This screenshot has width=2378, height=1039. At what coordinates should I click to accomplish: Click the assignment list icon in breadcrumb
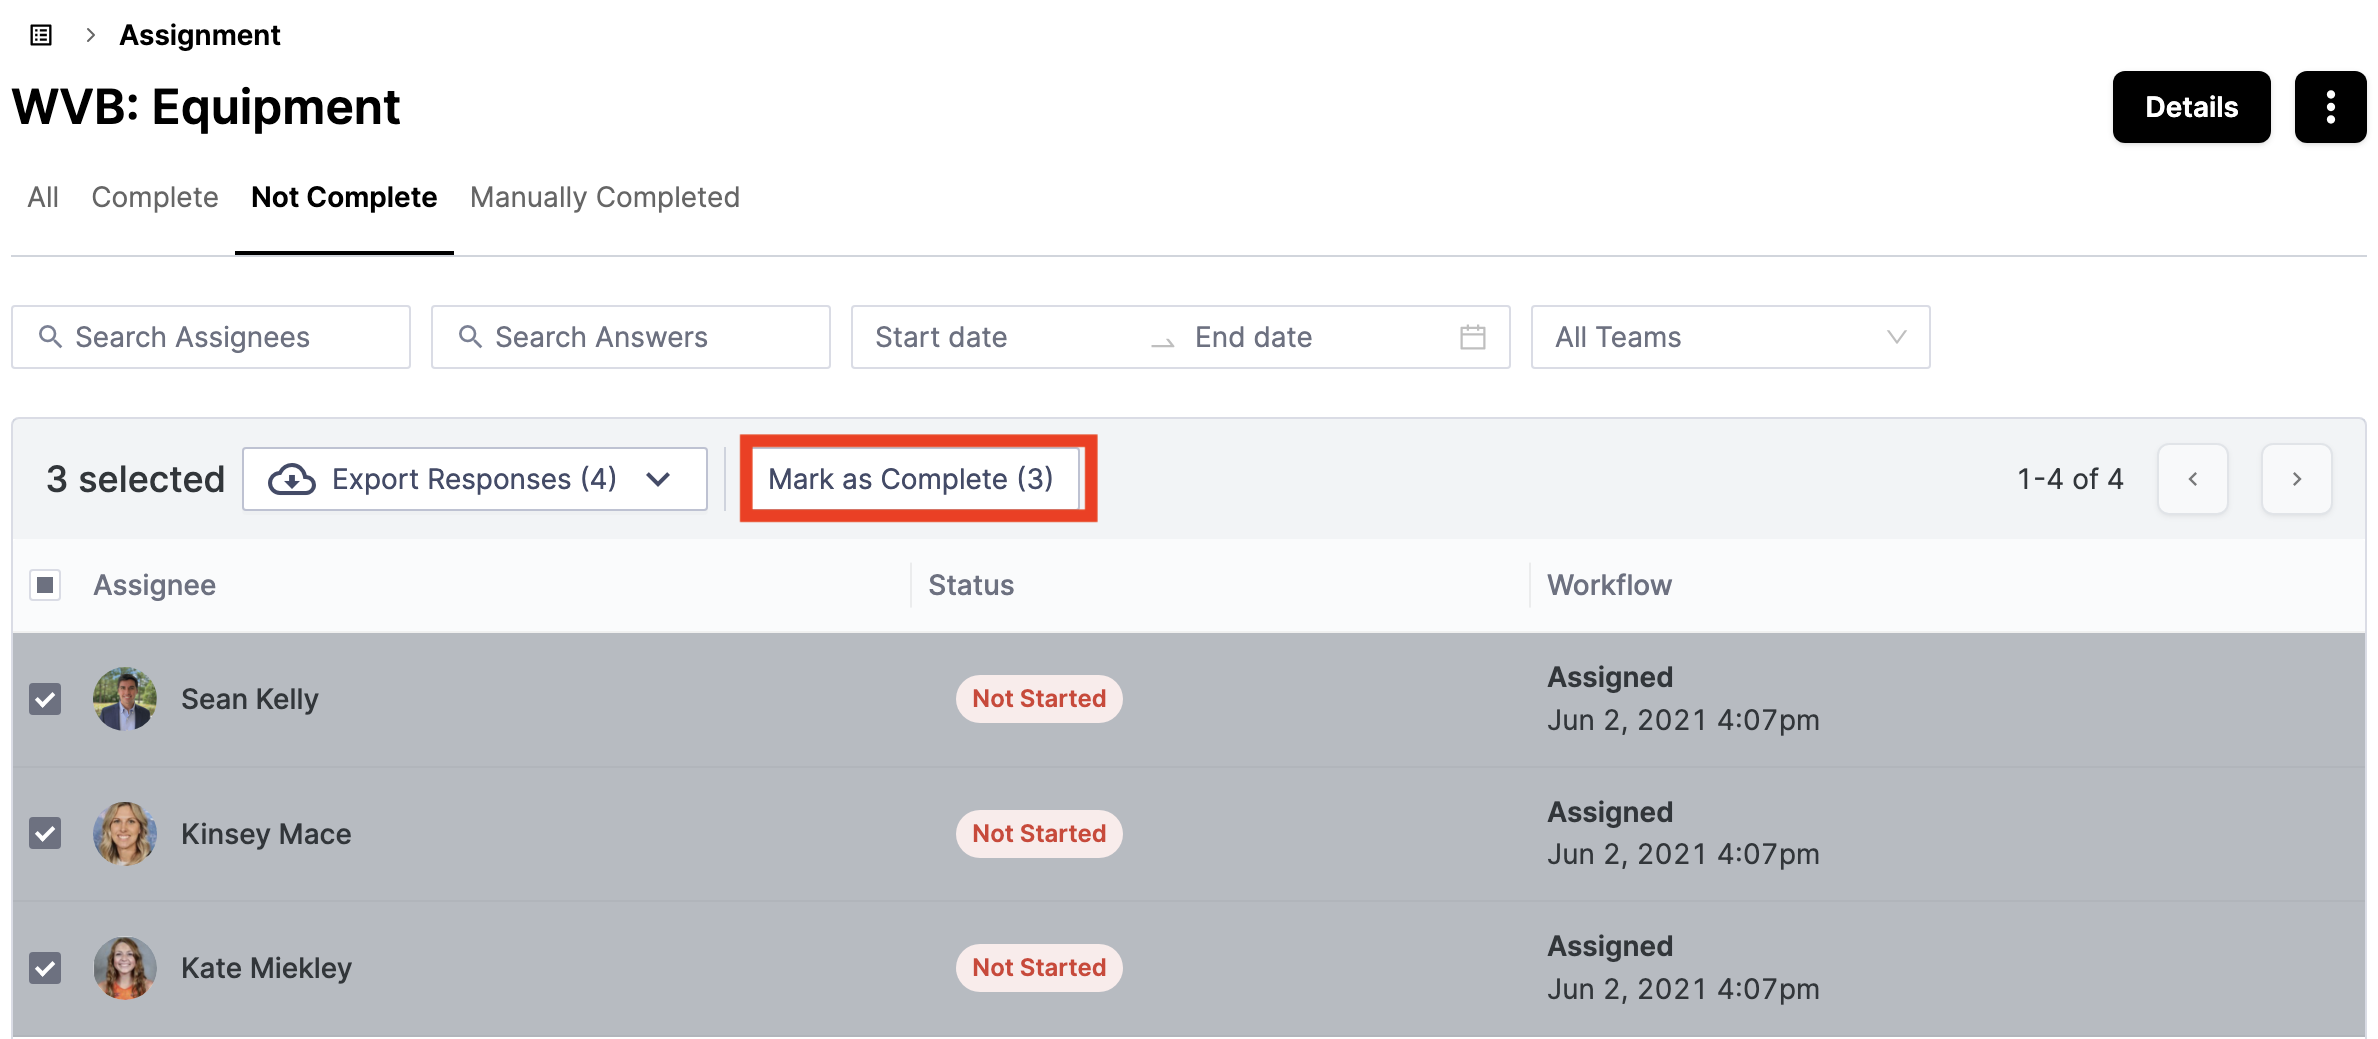(x=41, y=36)
